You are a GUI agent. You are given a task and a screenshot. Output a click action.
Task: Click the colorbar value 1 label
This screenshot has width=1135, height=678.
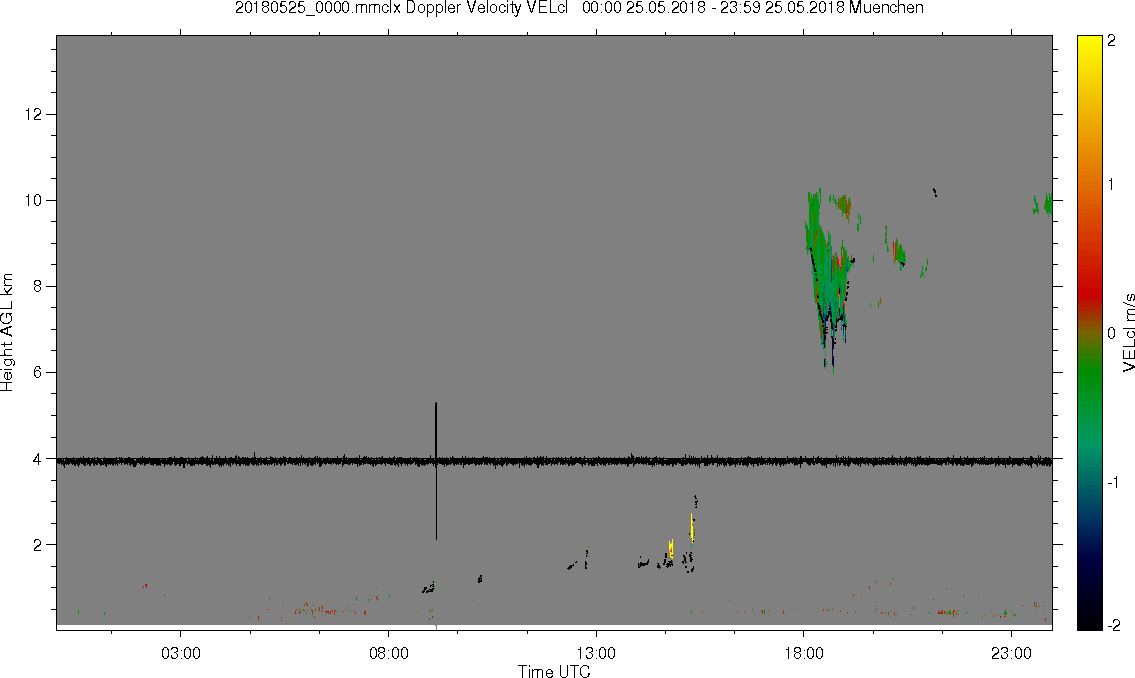coord(1111,185)
